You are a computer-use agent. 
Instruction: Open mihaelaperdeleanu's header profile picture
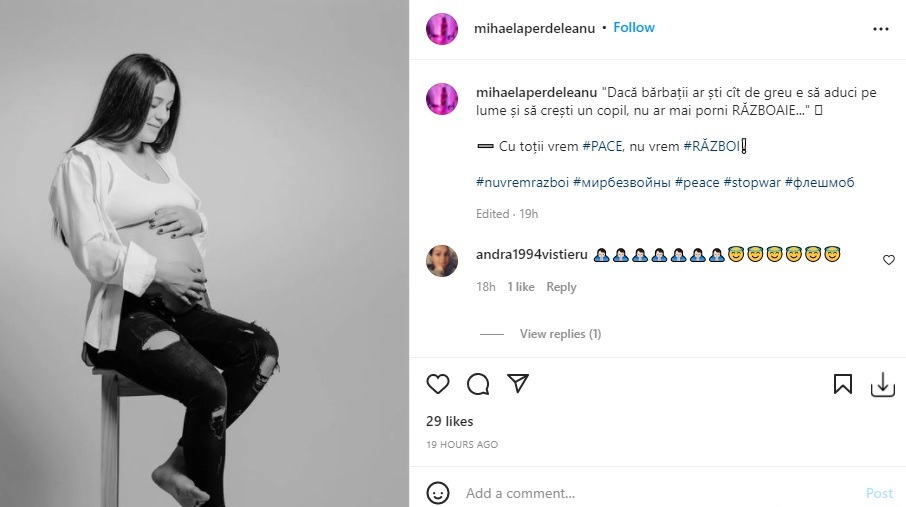(x=442, y=29)
